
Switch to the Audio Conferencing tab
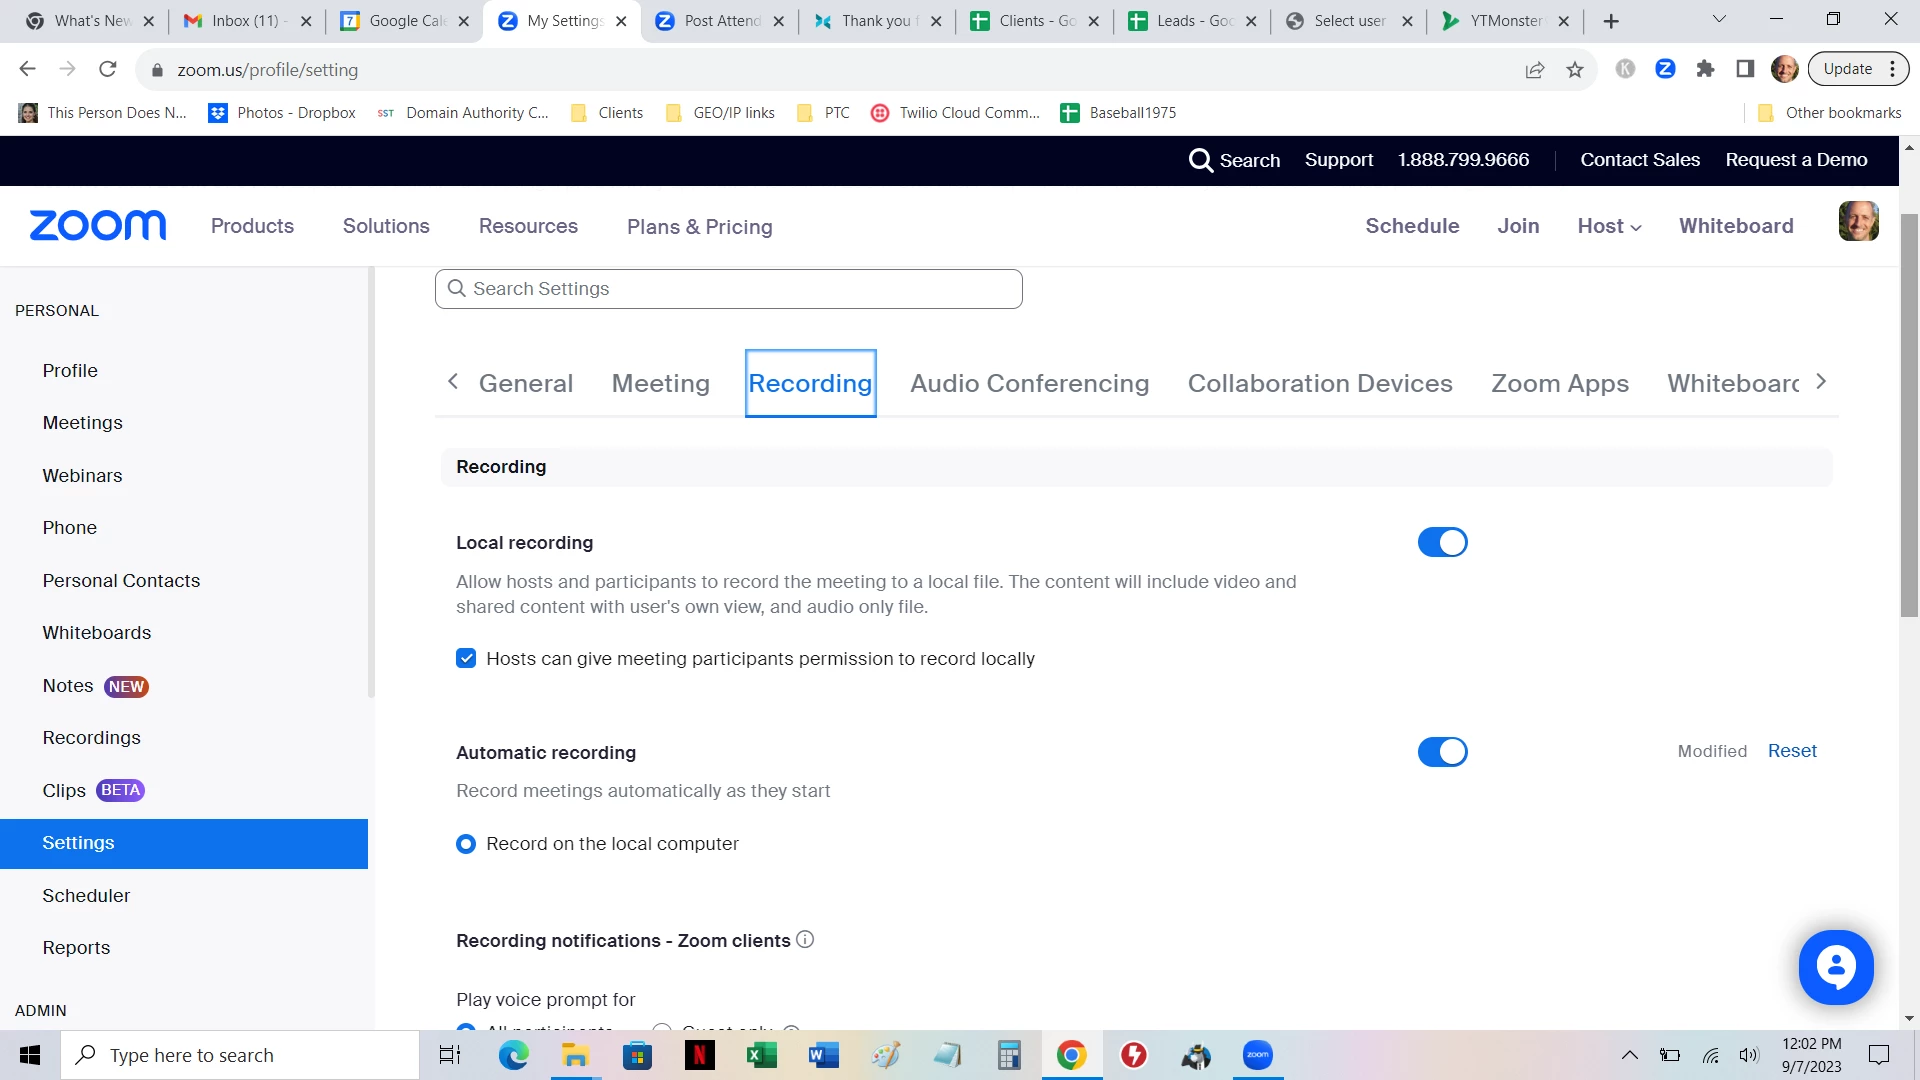pos(1029,383)
